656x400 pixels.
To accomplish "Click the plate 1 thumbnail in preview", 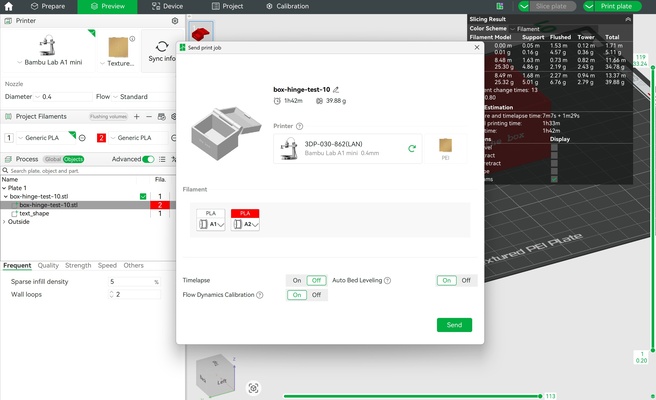I will (x=201, y=32).
